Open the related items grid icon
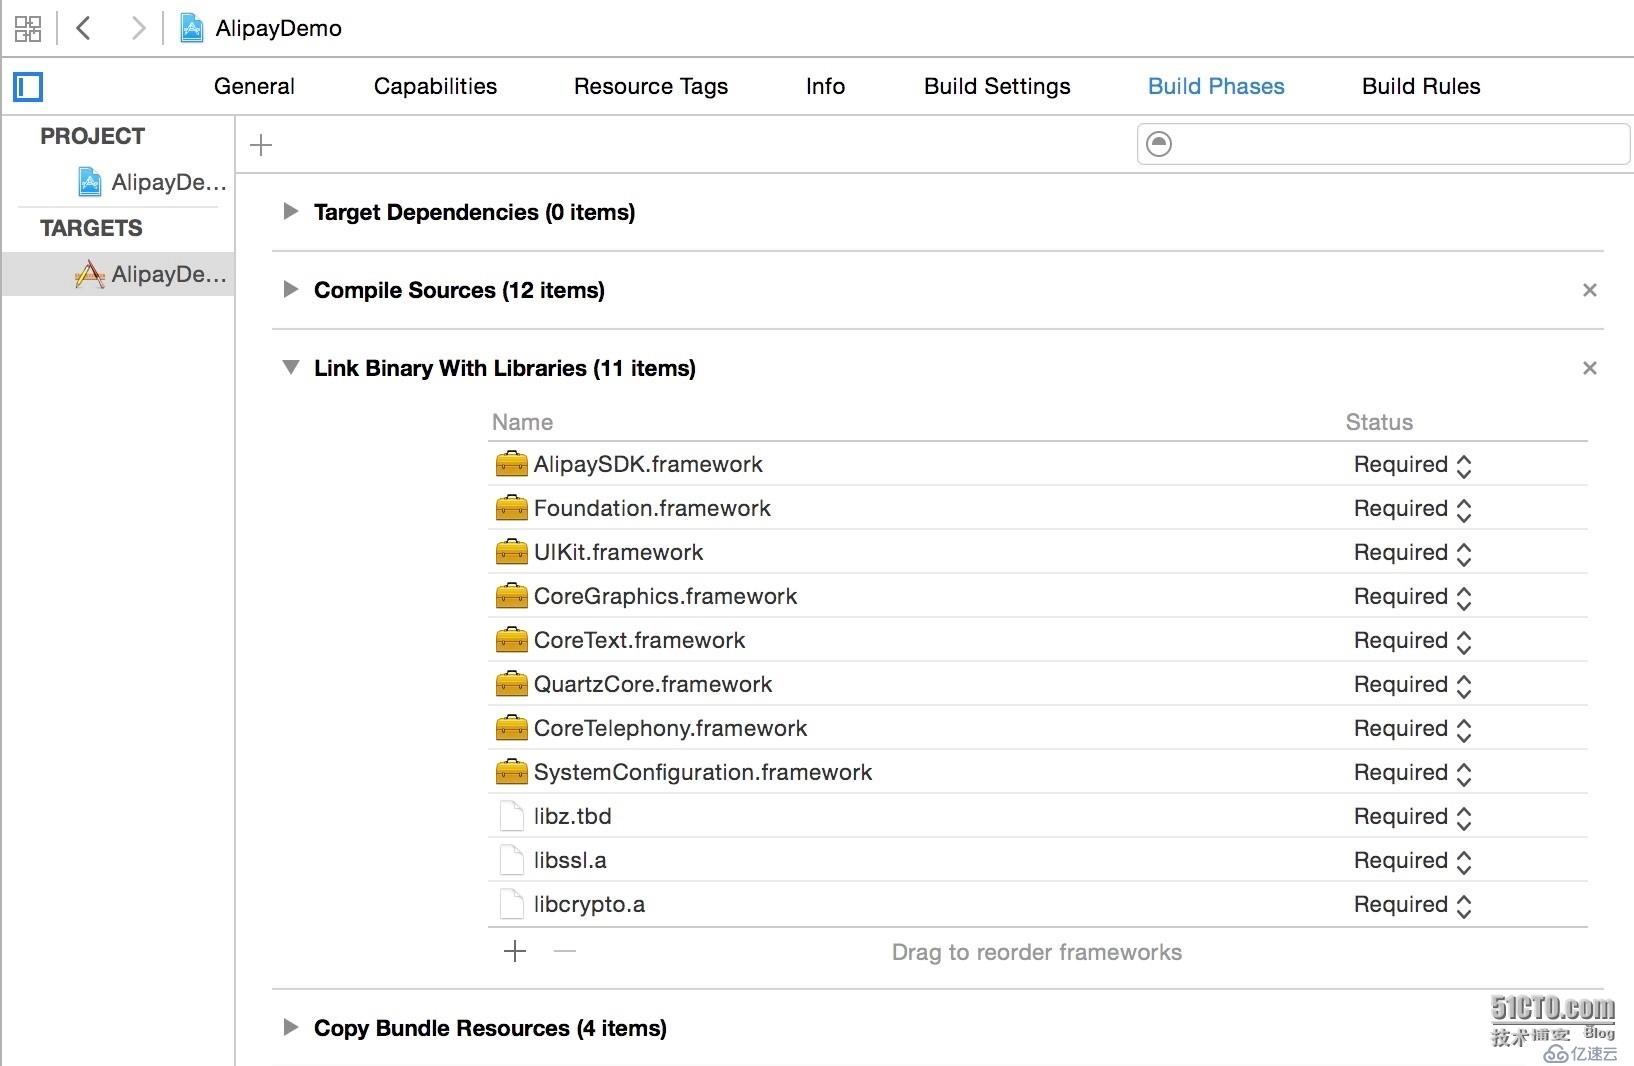This screenshot has height=1066, width=1634. [x=28, y=28]
